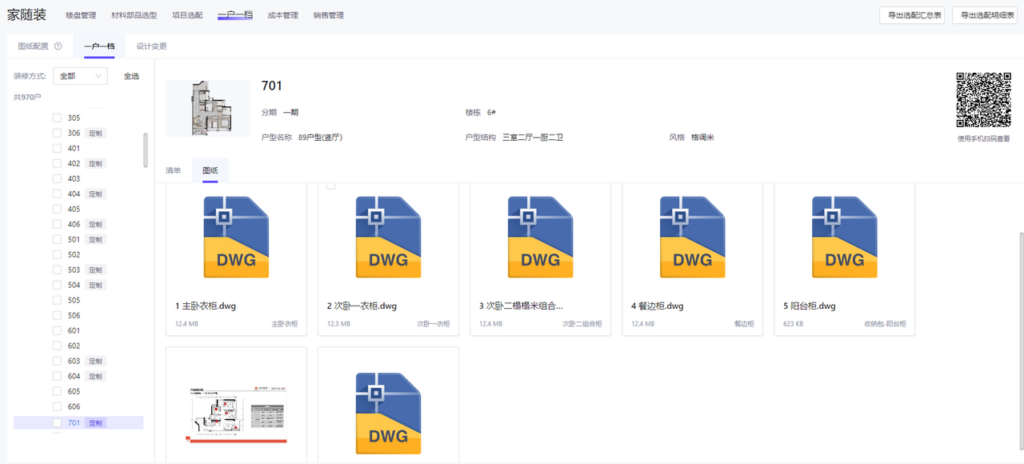Click the DWG icon in second row
This screenshot has height=464, width=1024.
pos(388,412)
